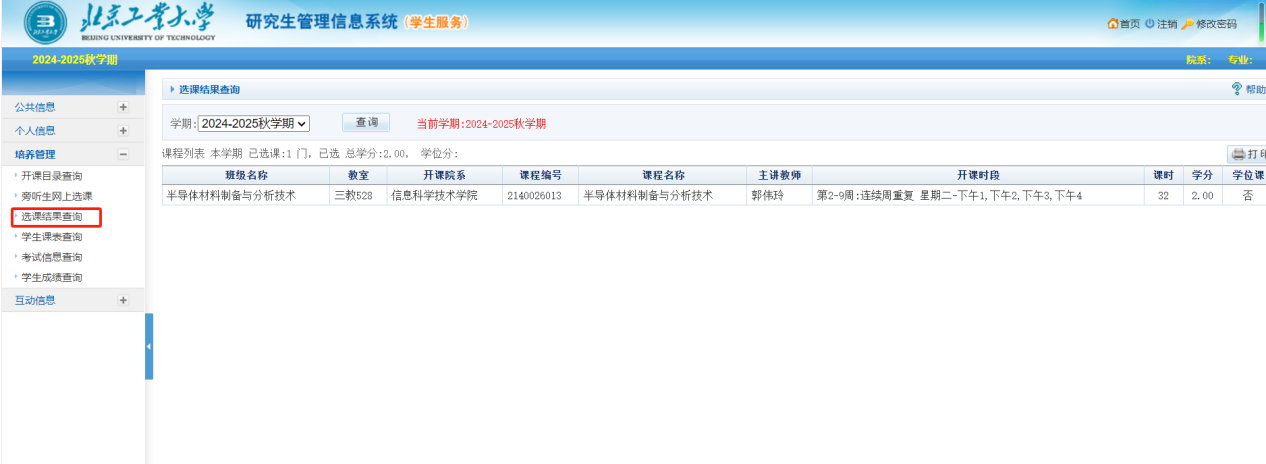Click the 开课时段 column header
1266x464 pixels.
[977, 175]
